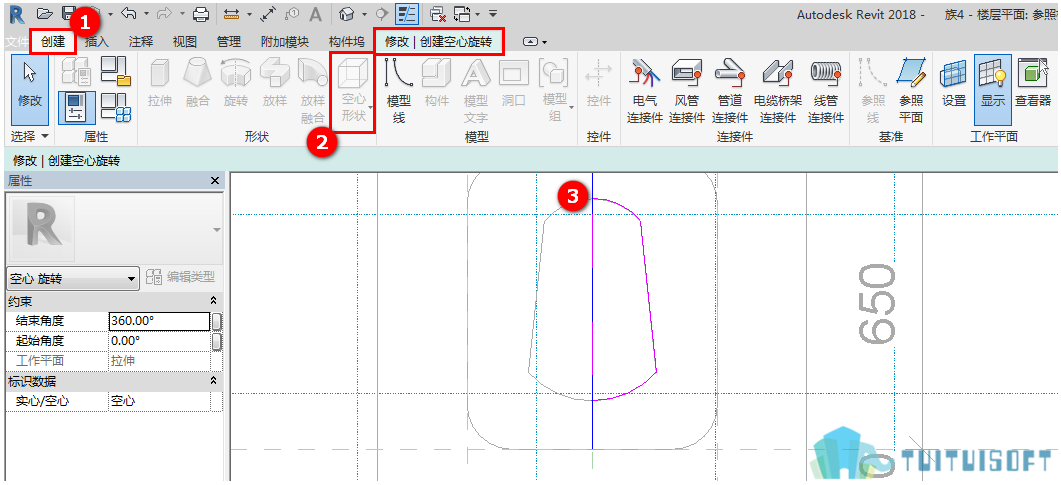Toggle the Properties palette button
1061x485 pixels.
[76, 107]
